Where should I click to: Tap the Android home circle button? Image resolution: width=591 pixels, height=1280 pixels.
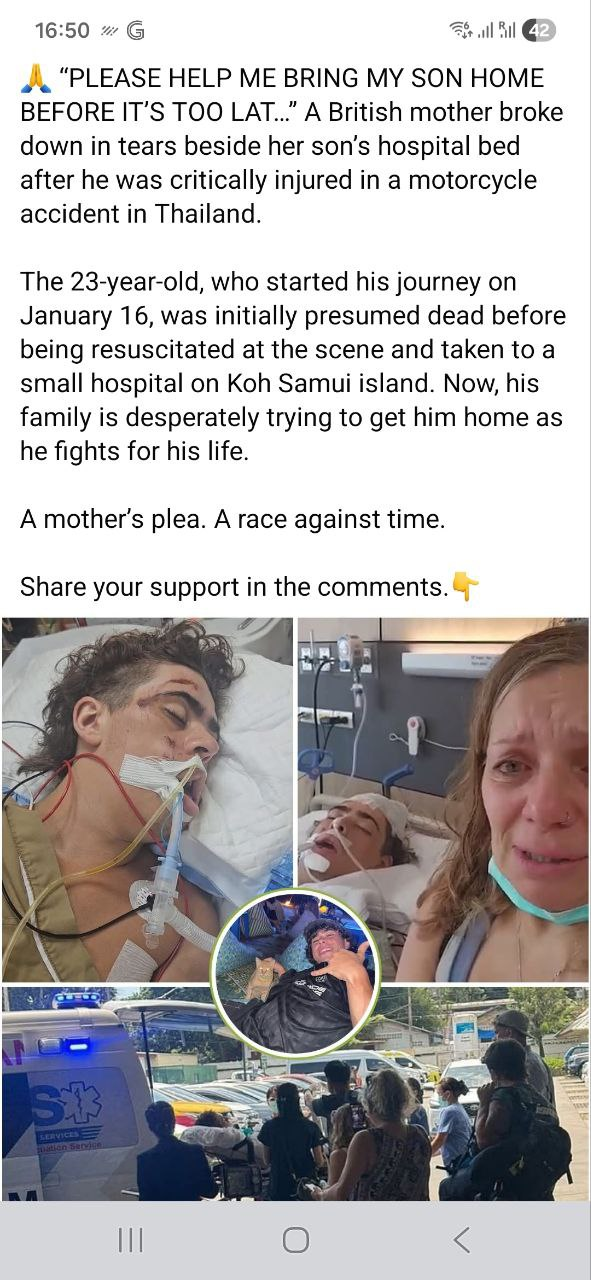coord(295,1240)
